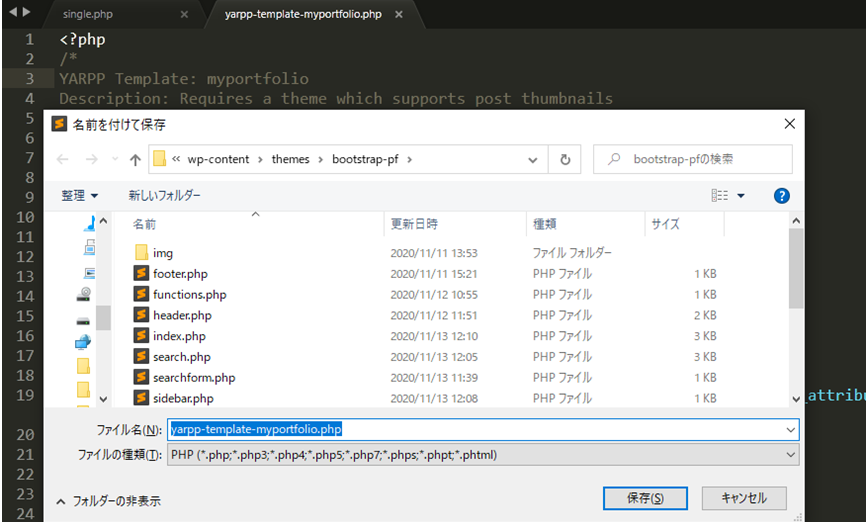Click the Network icon in navigation pane
Viewport: 866px width, 522px height.
pyautogui.click(x=84, y=343)
